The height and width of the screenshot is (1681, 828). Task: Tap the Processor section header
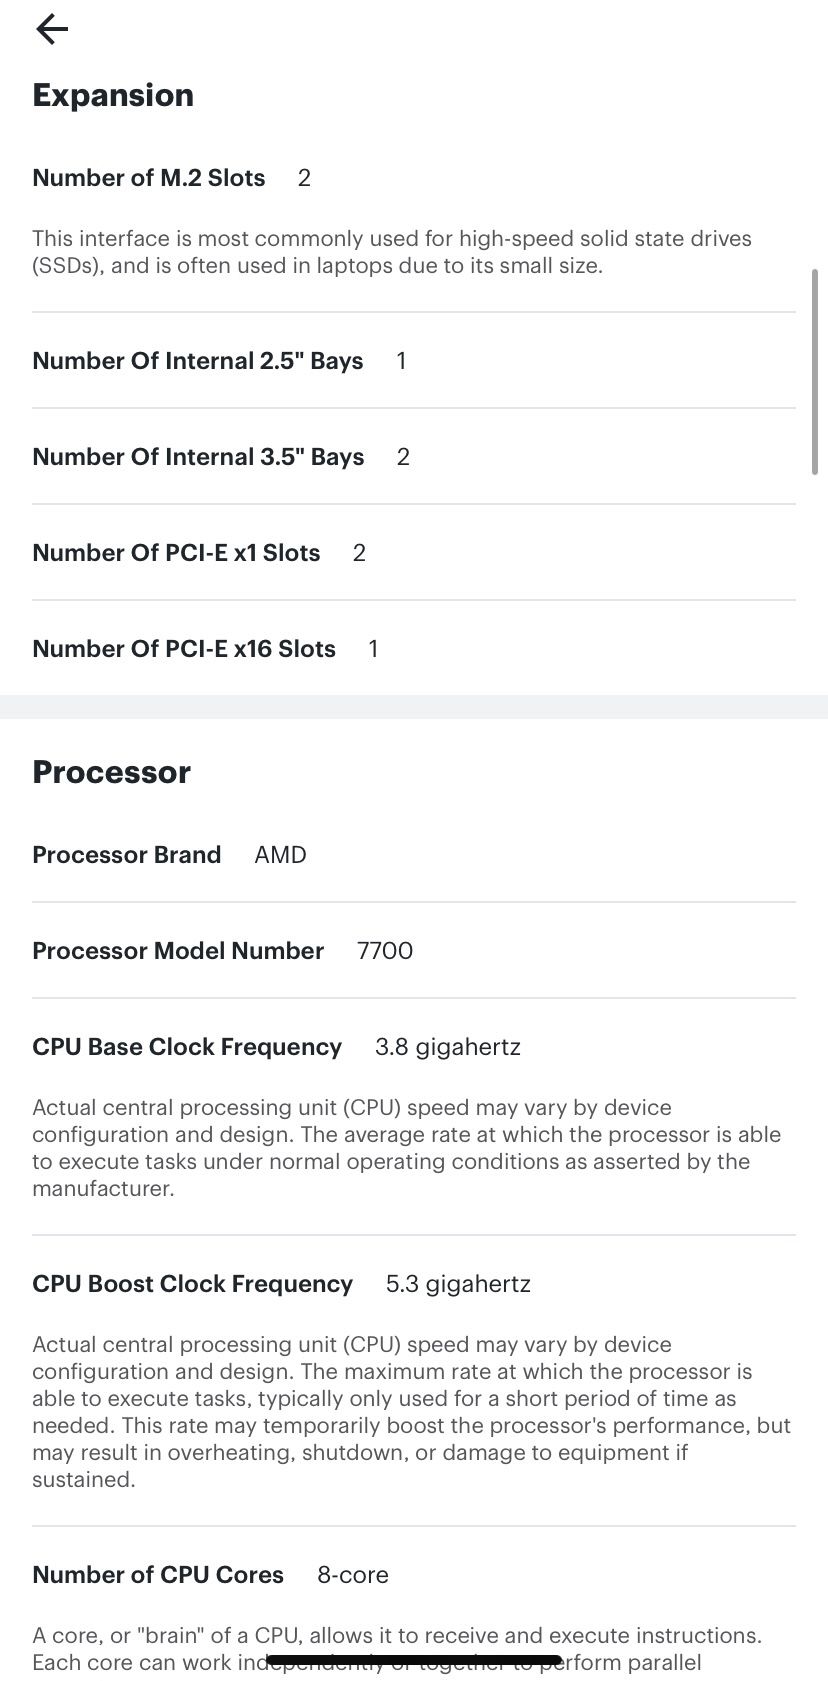pos(111,771)
